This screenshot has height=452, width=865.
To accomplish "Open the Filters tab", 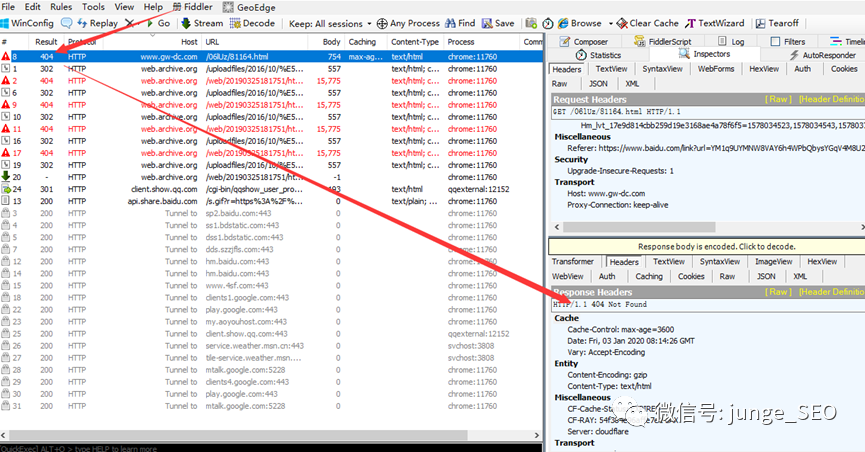I will [x=788, y=41].
